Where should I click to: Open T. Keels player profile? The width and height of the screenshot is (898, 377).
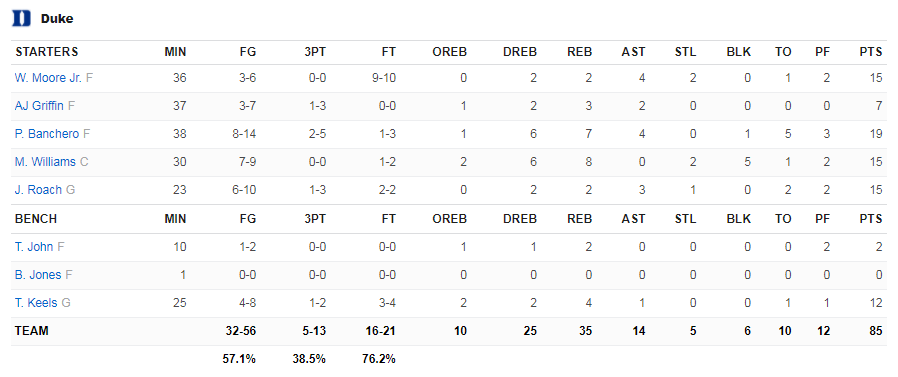(x=36, y=303)
